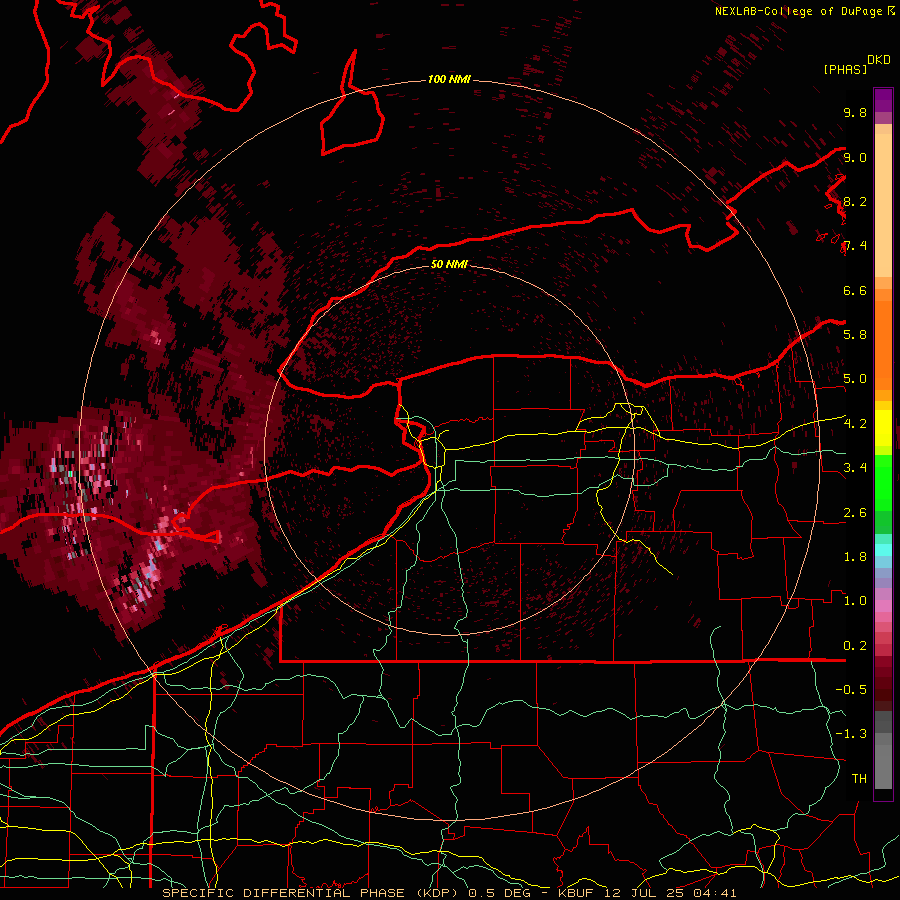Click the 2.6 value on color scale

click(855, 513)
